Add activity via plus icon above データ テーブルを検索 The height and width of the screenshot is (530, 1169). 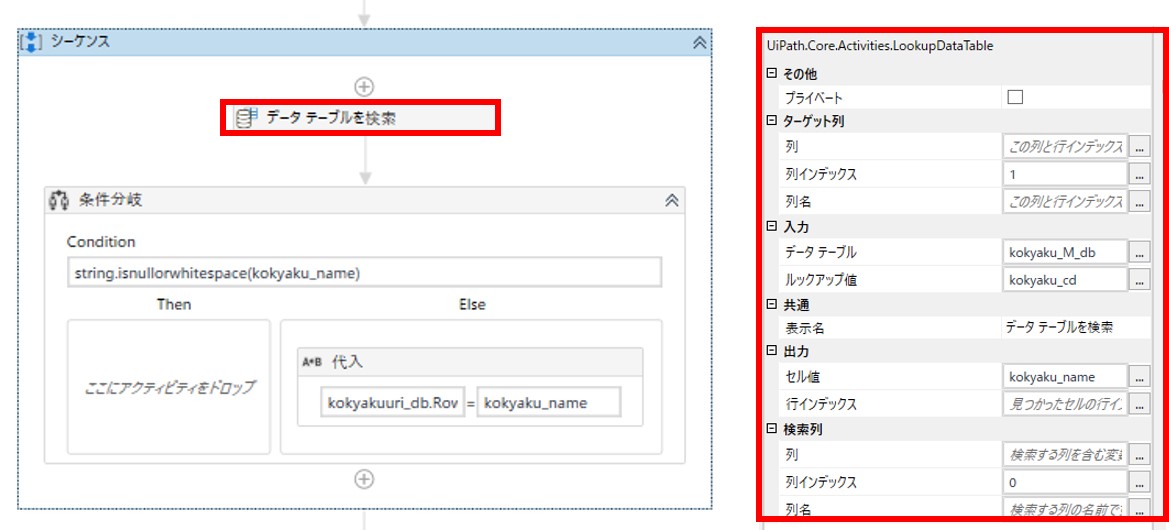point(364,86)
